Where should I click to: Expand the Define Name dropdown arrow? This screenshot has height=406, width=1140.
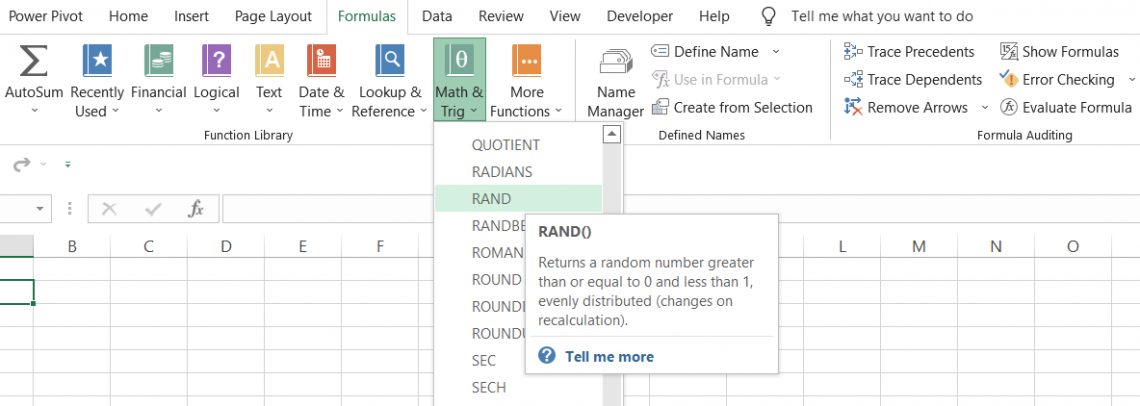(776, 52)
